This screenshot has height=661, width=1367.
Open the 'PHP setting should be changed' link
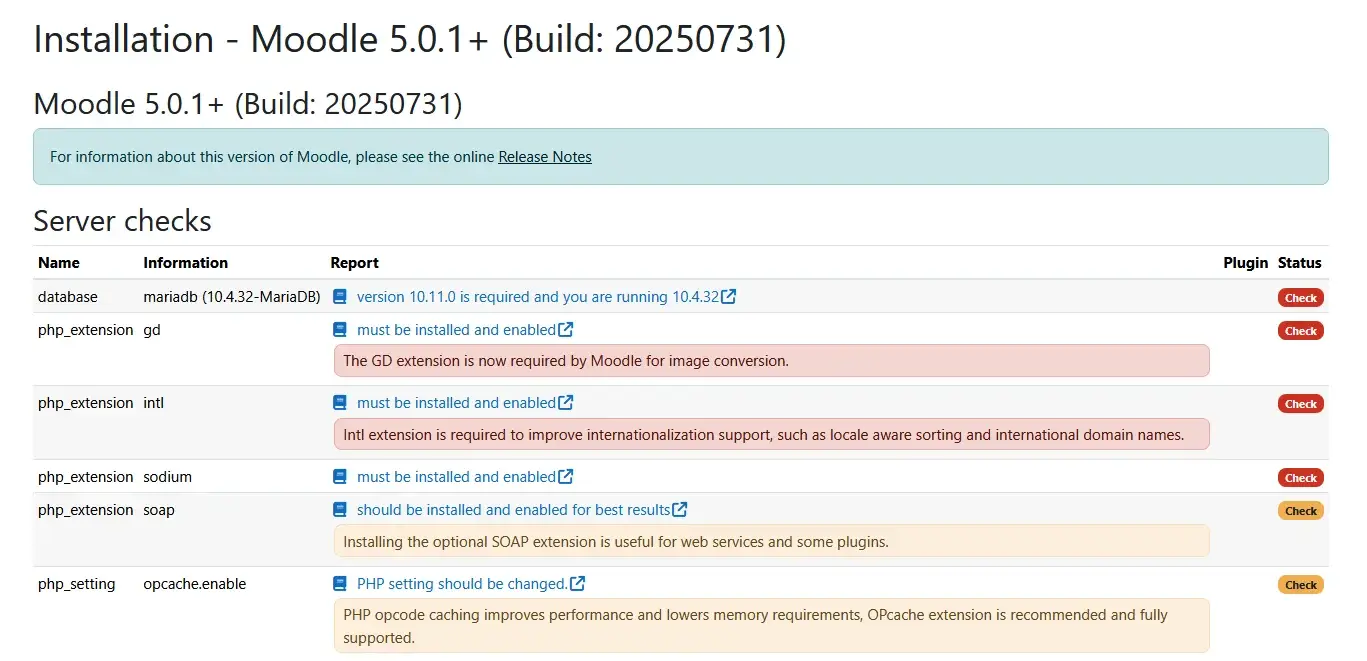[462, 584]
